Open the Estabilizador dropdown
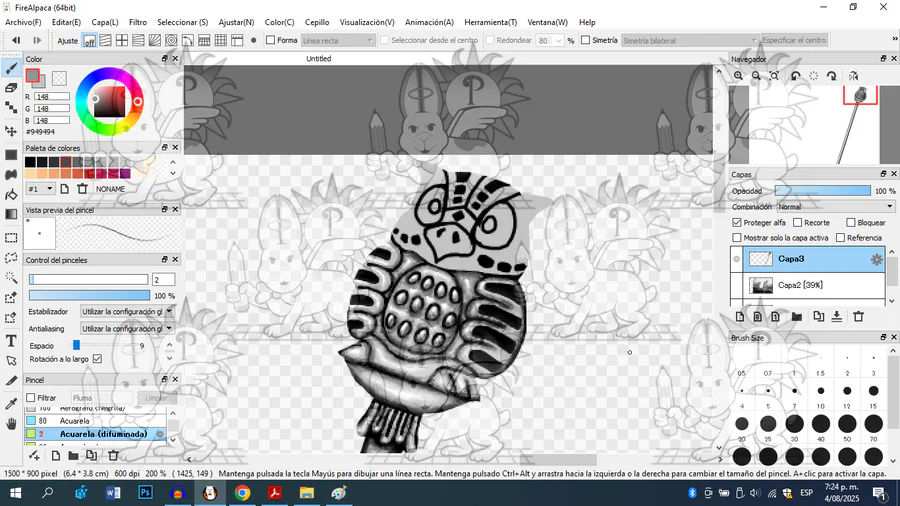 click(127, 312)
